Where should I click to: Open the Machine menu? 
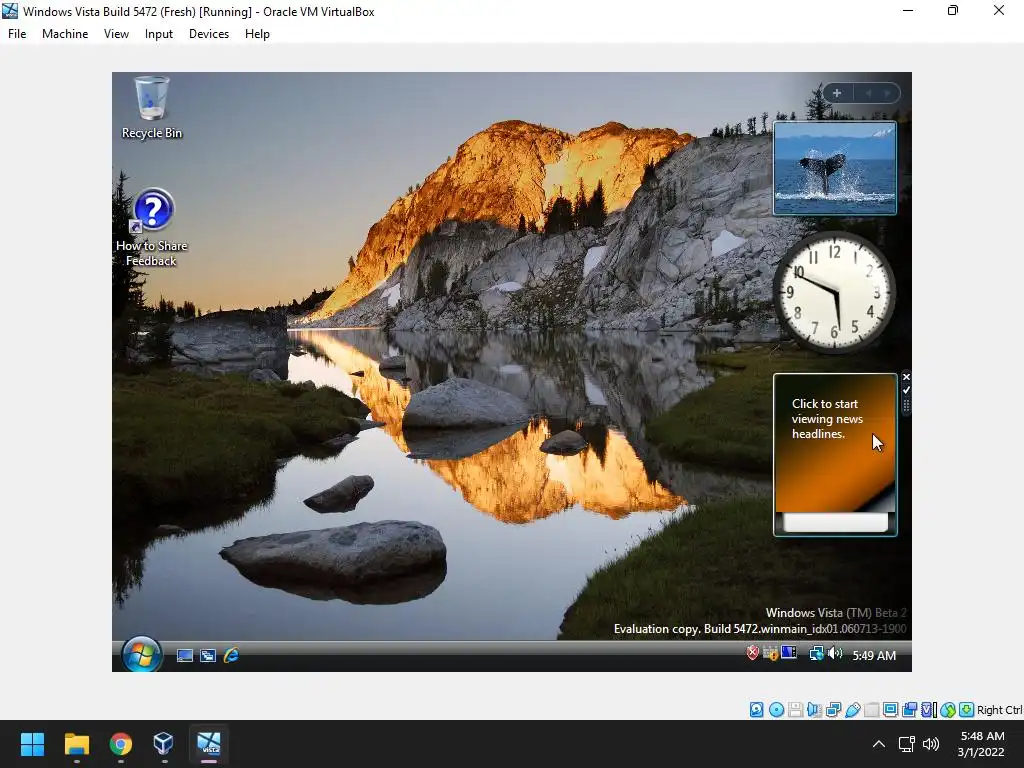(x=65, y=34)
